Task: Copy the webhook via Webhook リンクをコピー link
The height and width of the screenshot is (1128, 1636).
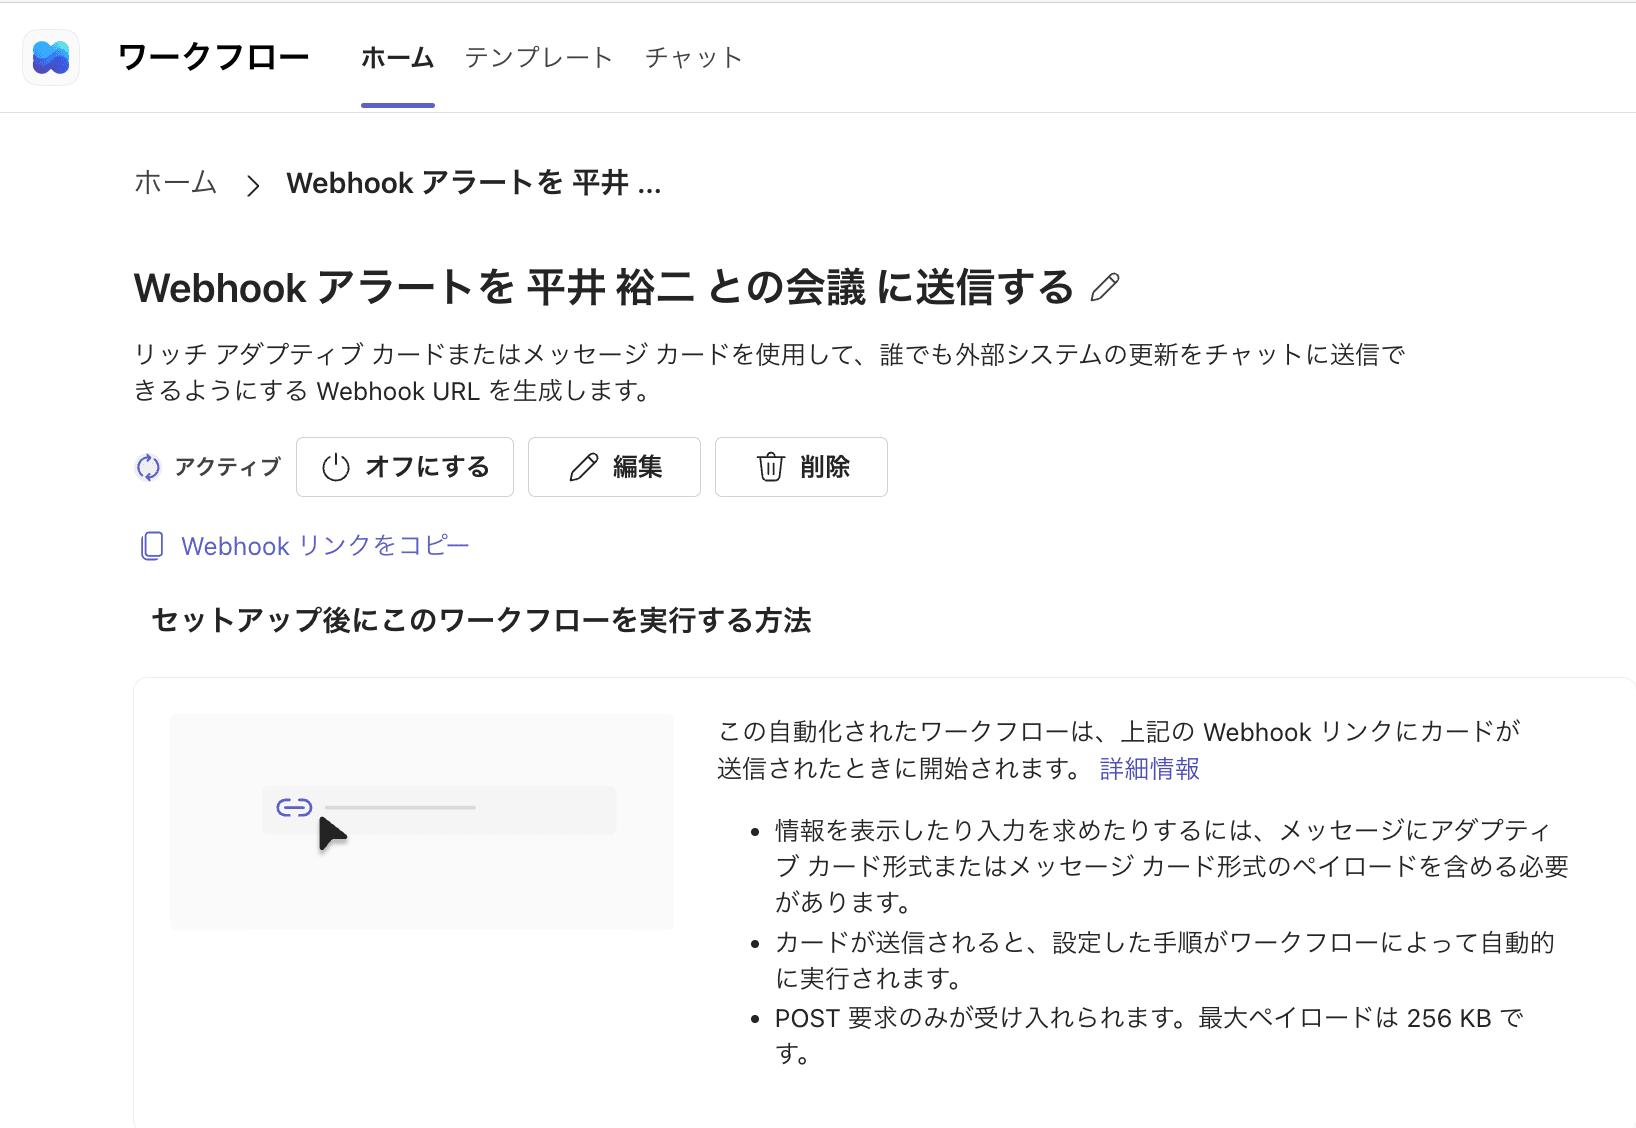Action: (x=325, y=546)
